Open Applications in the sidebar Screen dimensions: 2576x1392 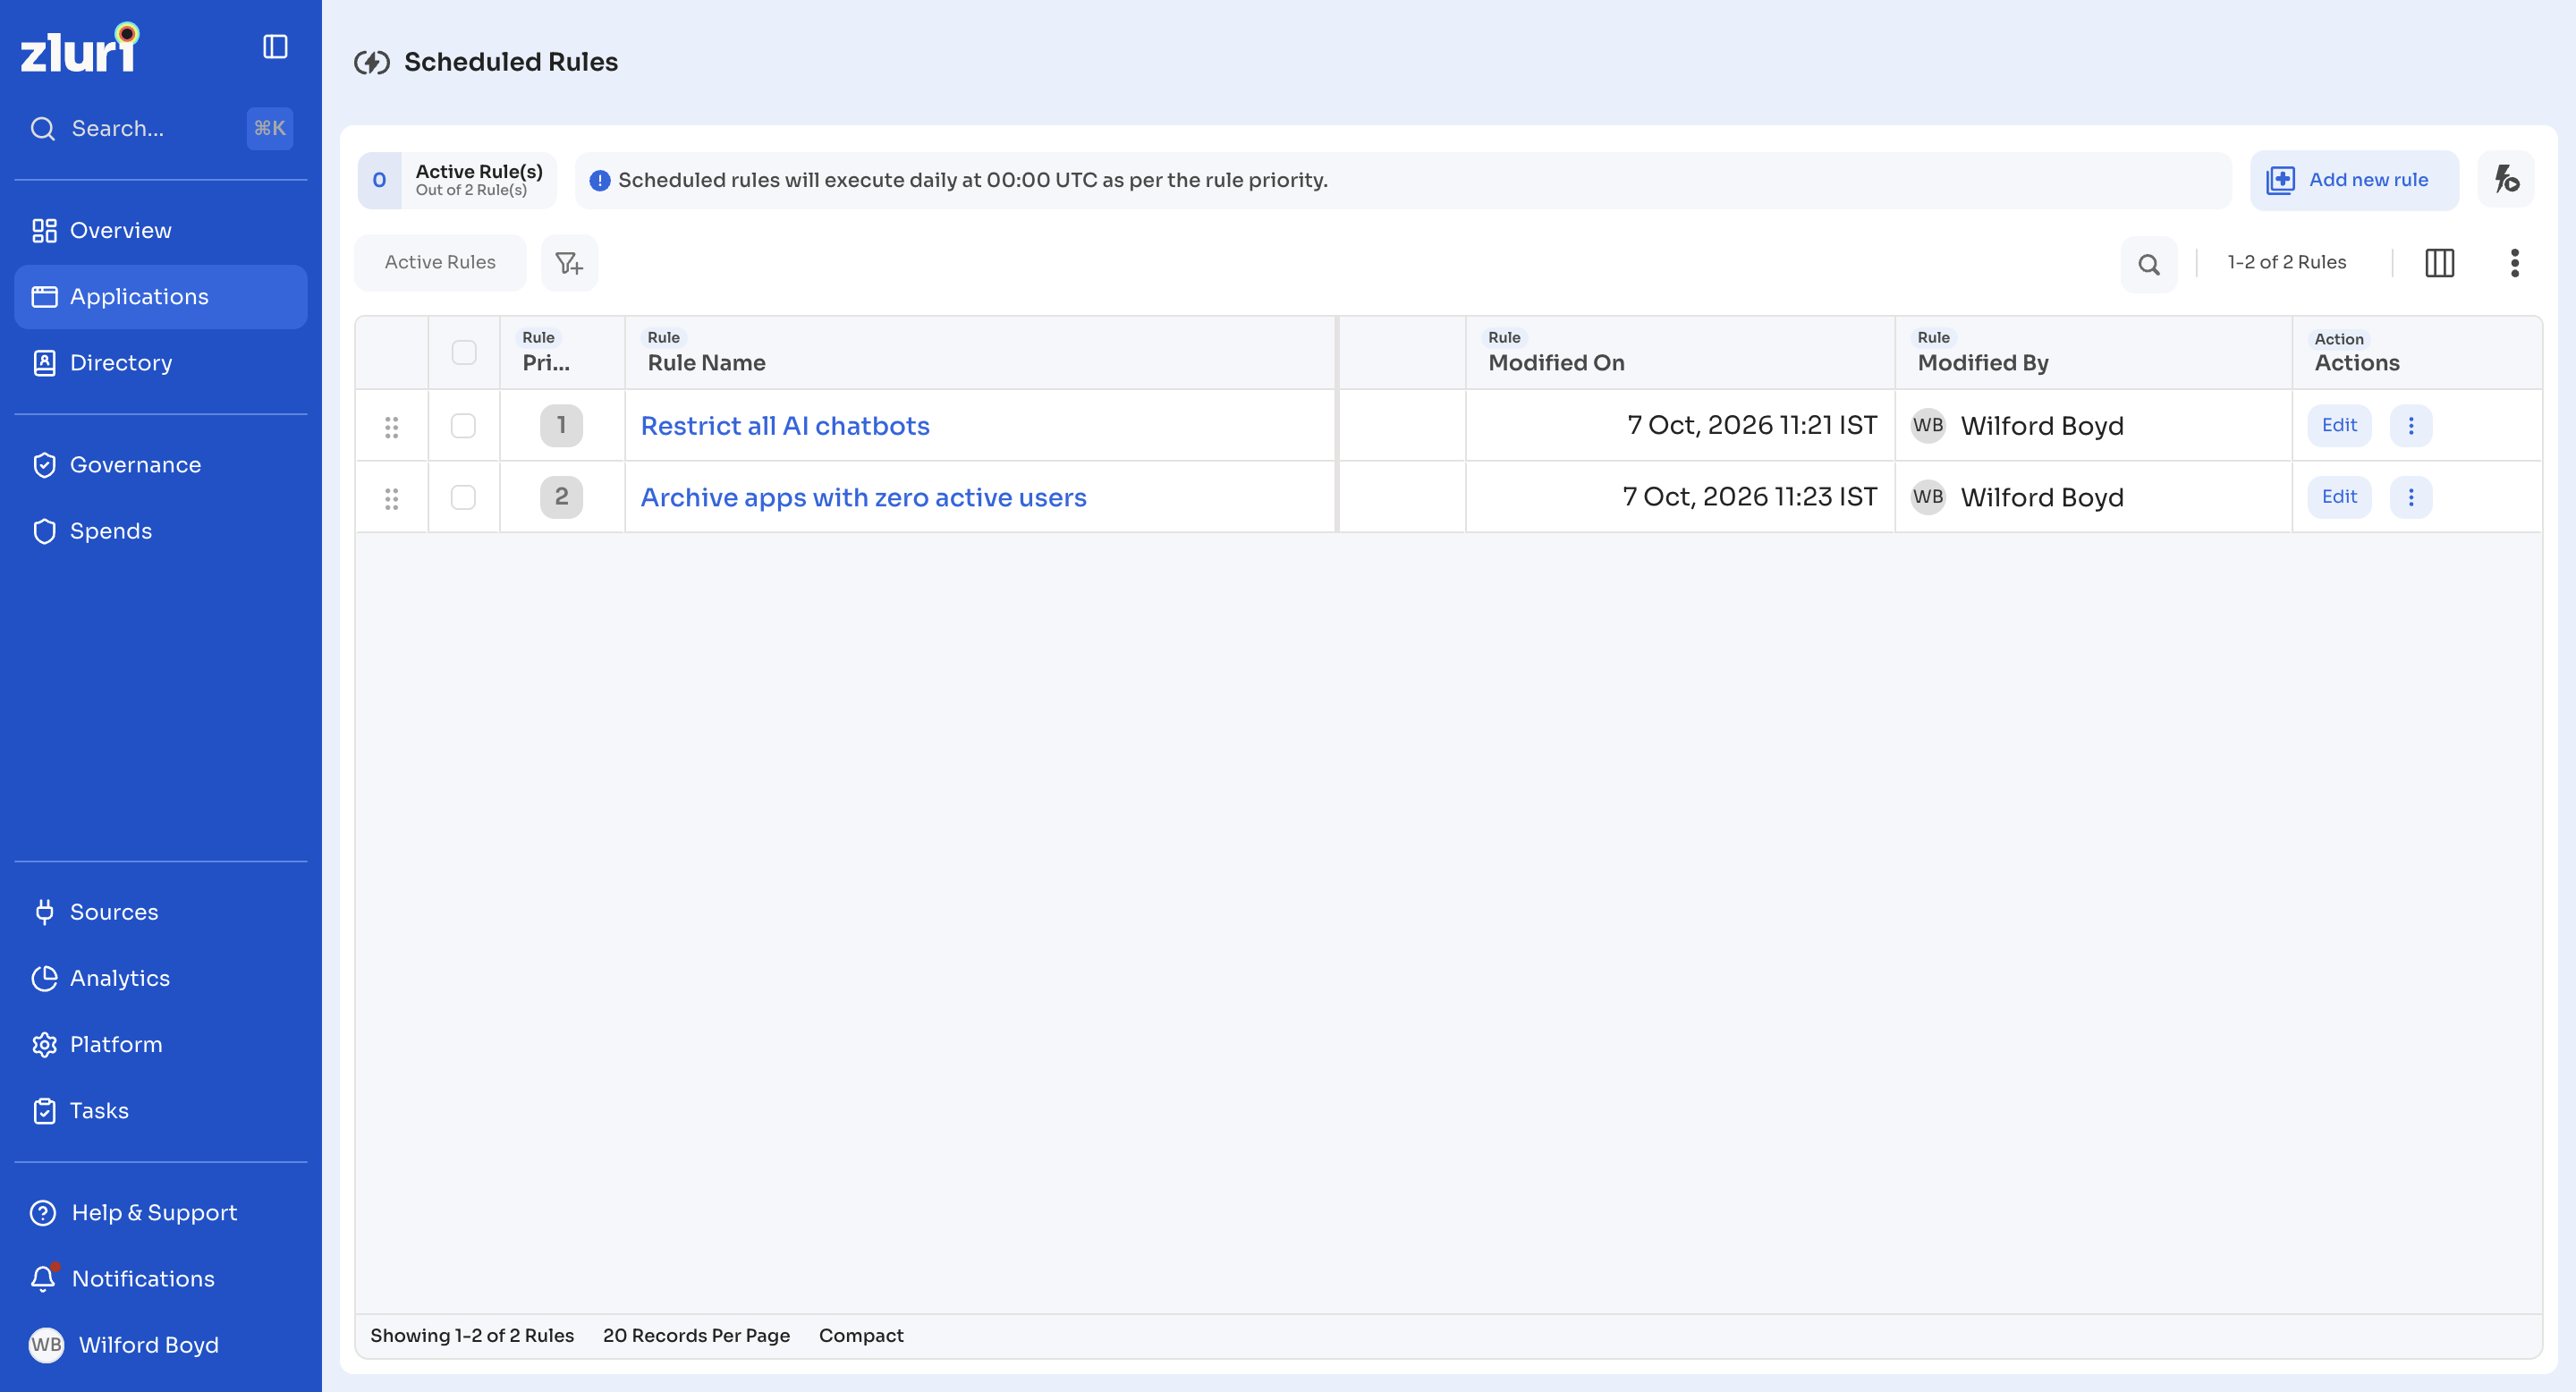[x=160, y=296]
